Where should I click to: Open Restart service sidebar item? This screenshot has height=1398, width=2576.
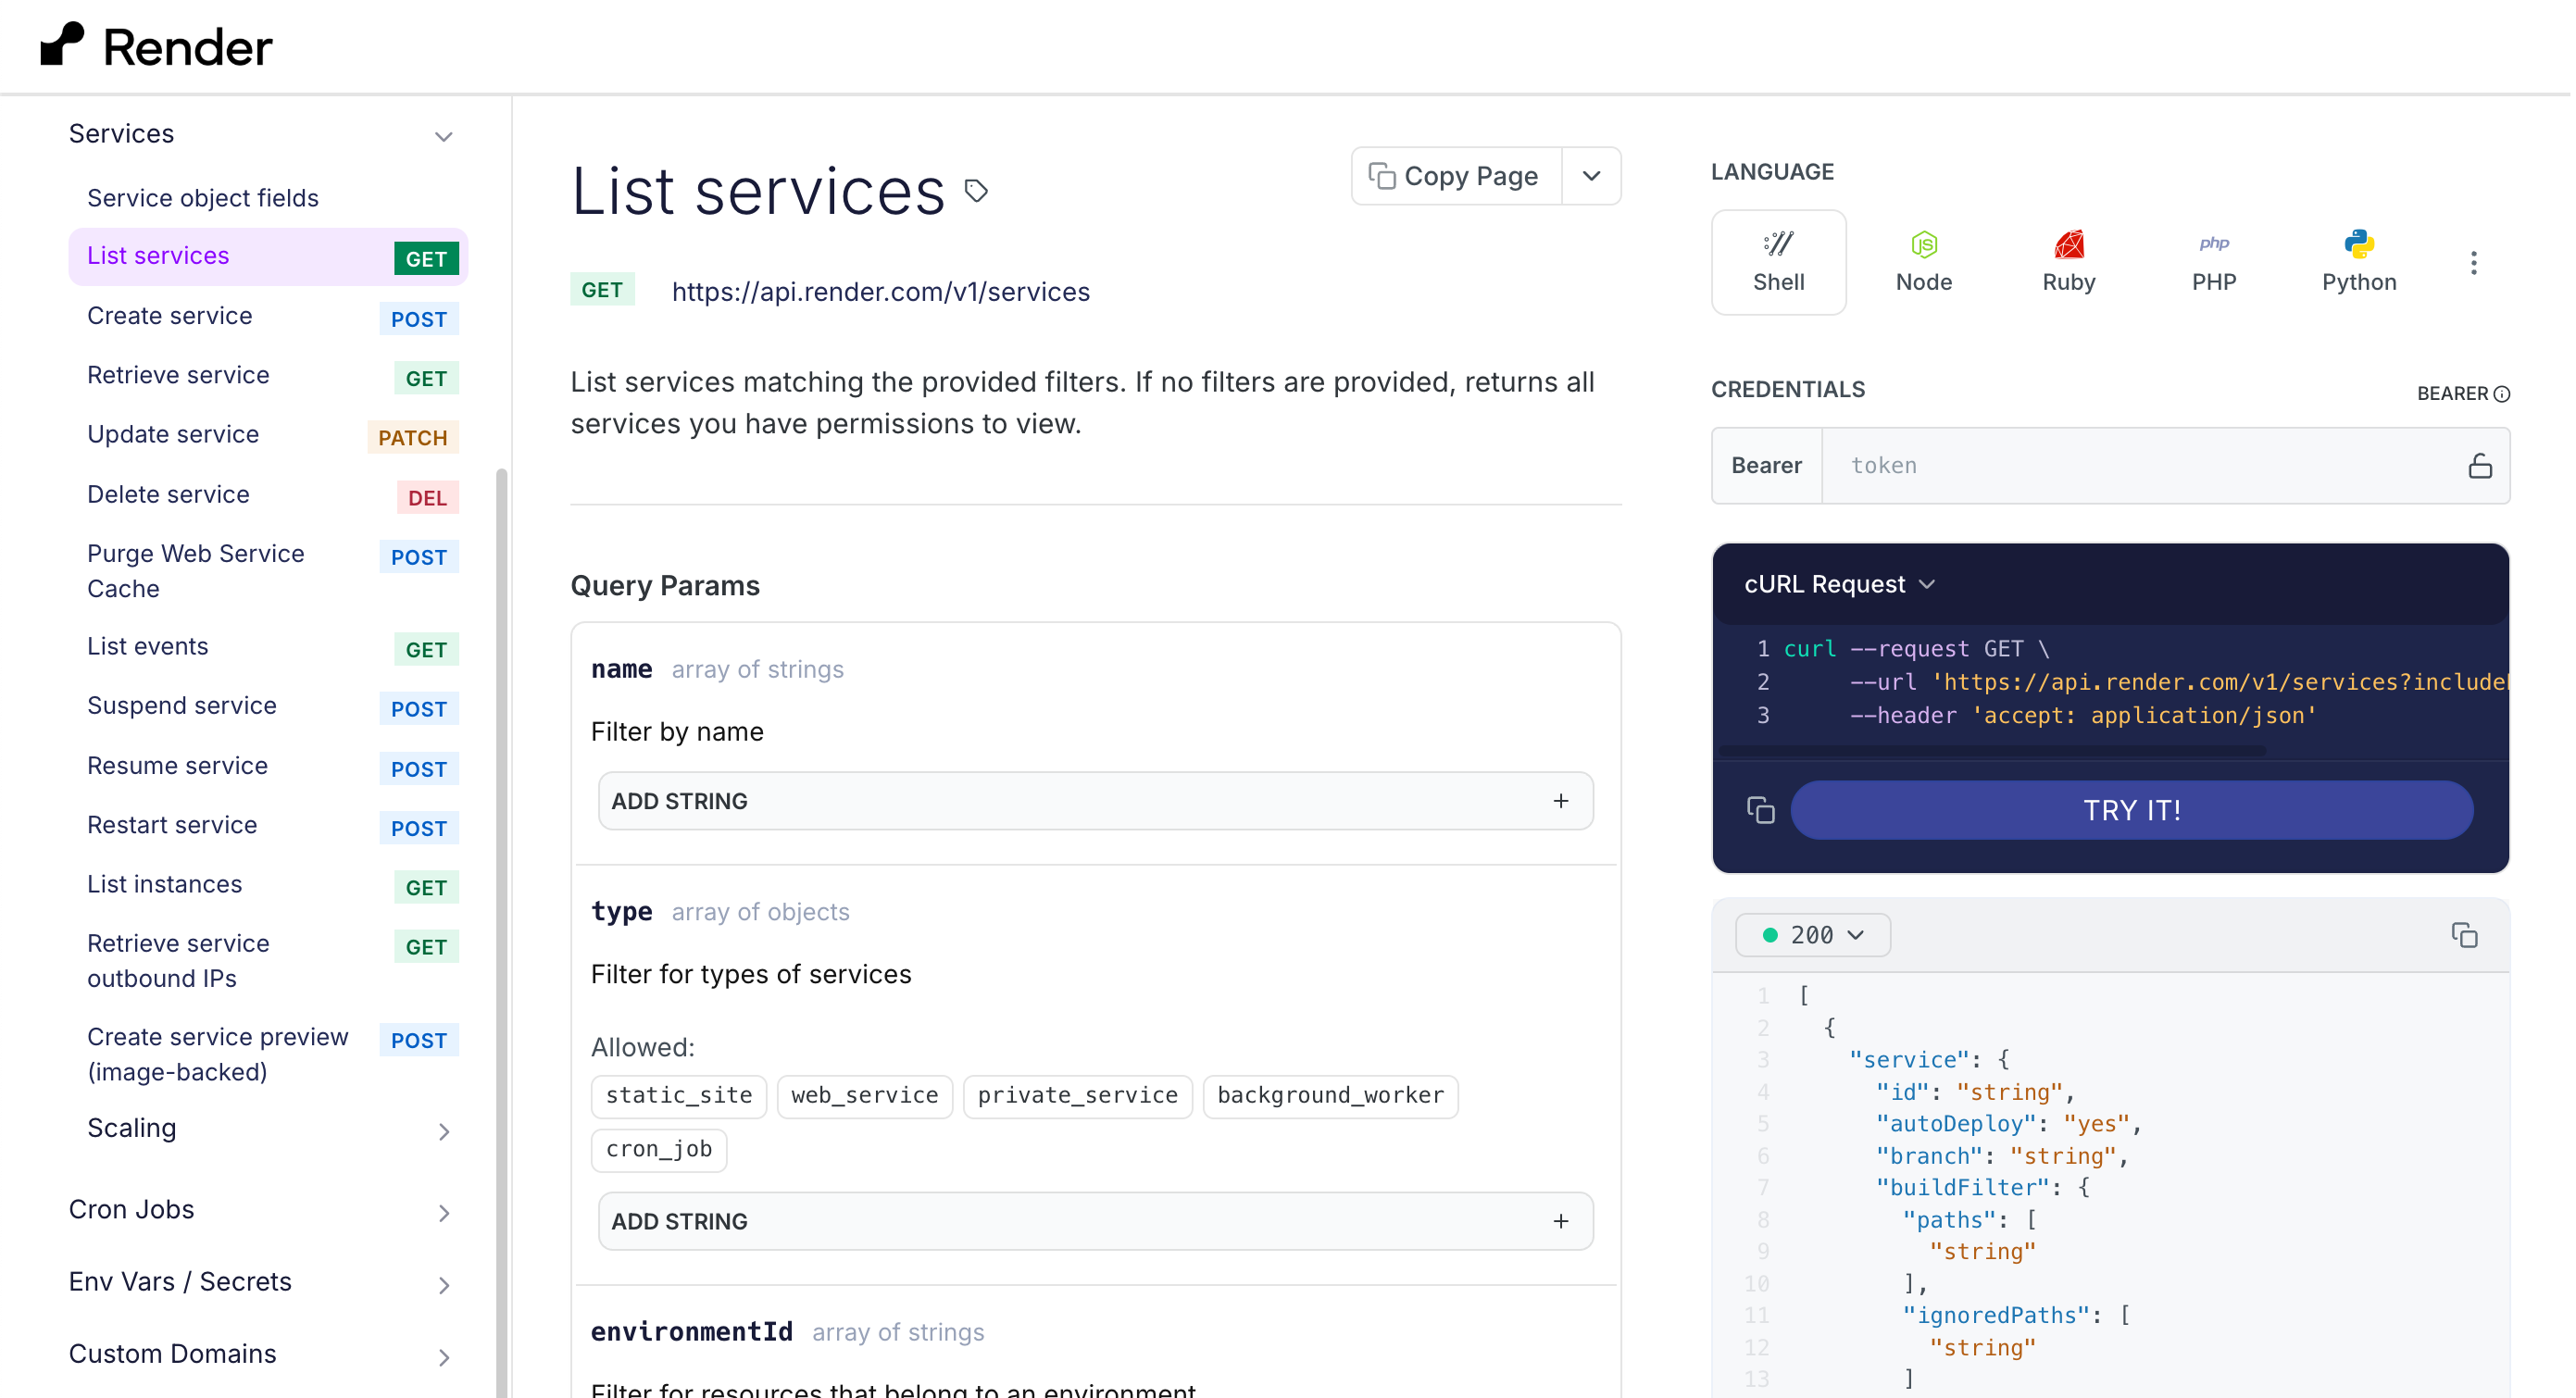click(x=268, y=827)
